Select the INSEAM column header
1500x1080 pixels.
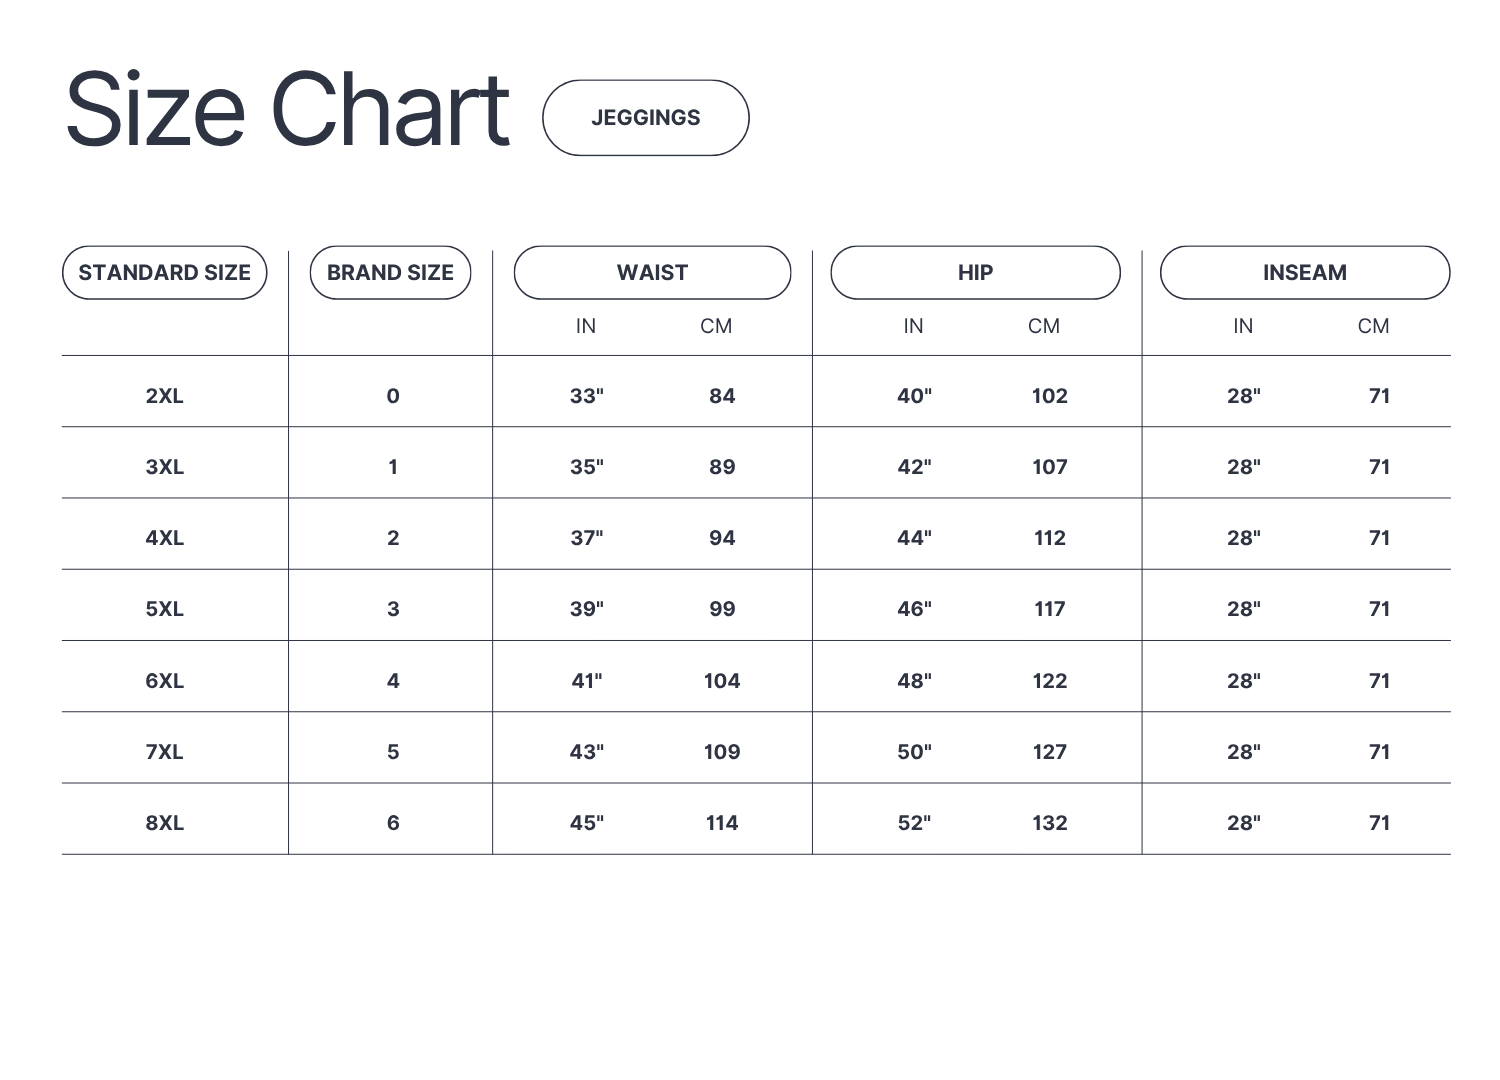click(1304, 273)
